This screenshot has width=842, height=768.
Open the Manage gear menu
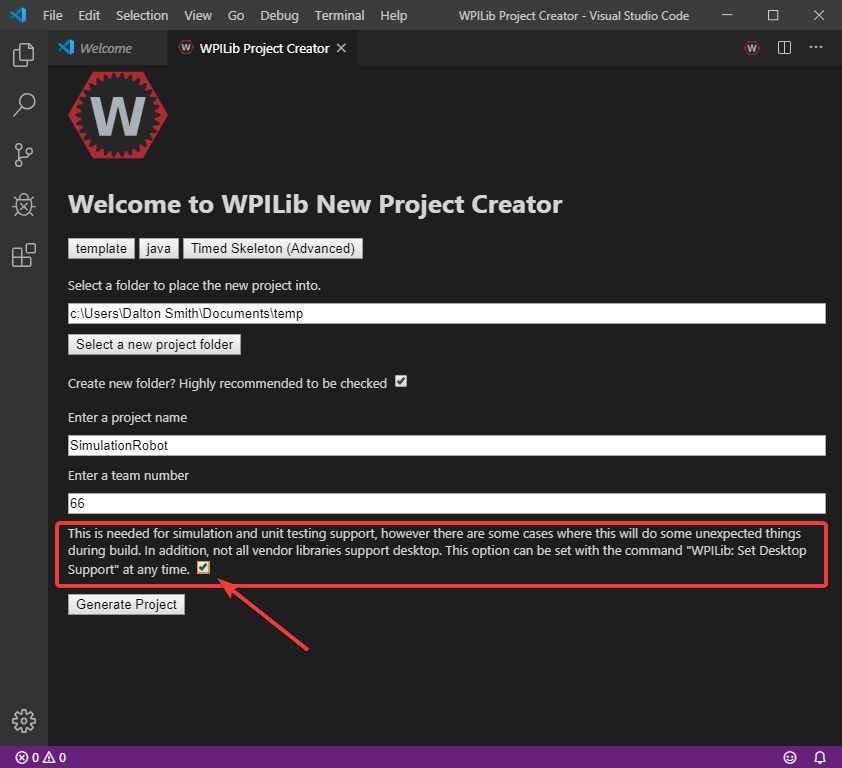click(23, 720)
